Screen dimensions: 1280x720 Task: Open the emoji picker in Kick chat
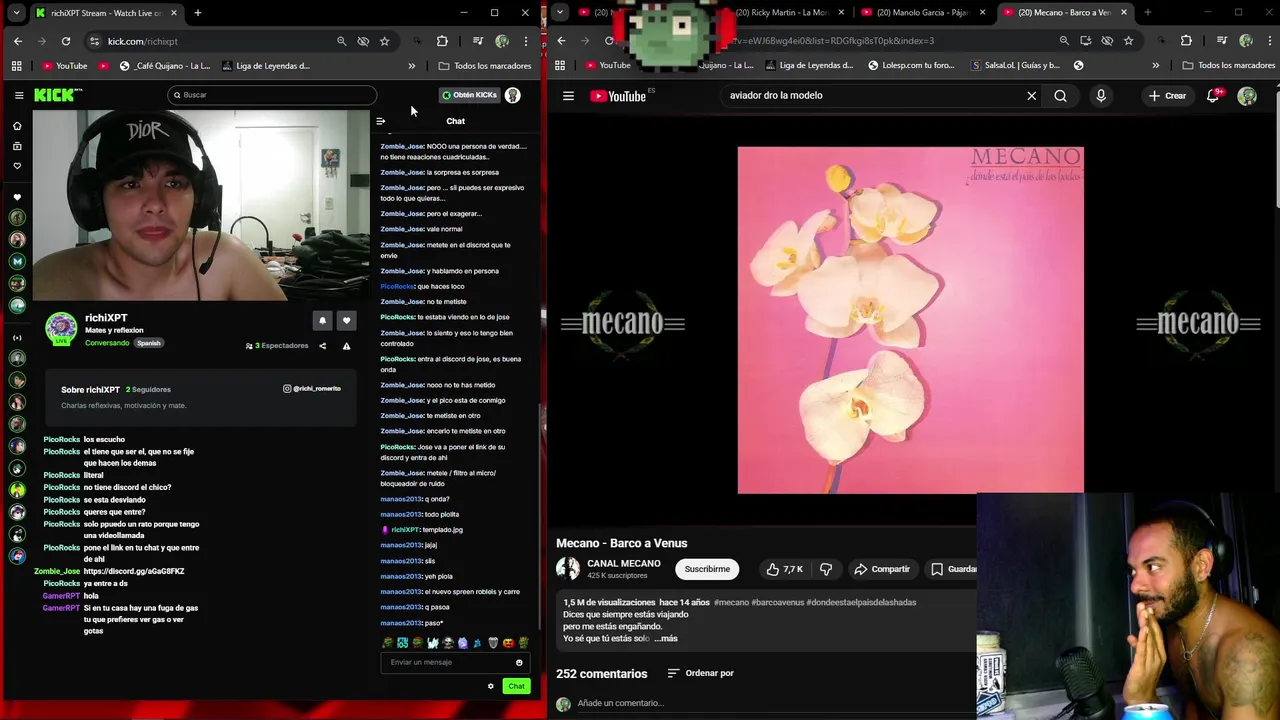click(519, 662)
